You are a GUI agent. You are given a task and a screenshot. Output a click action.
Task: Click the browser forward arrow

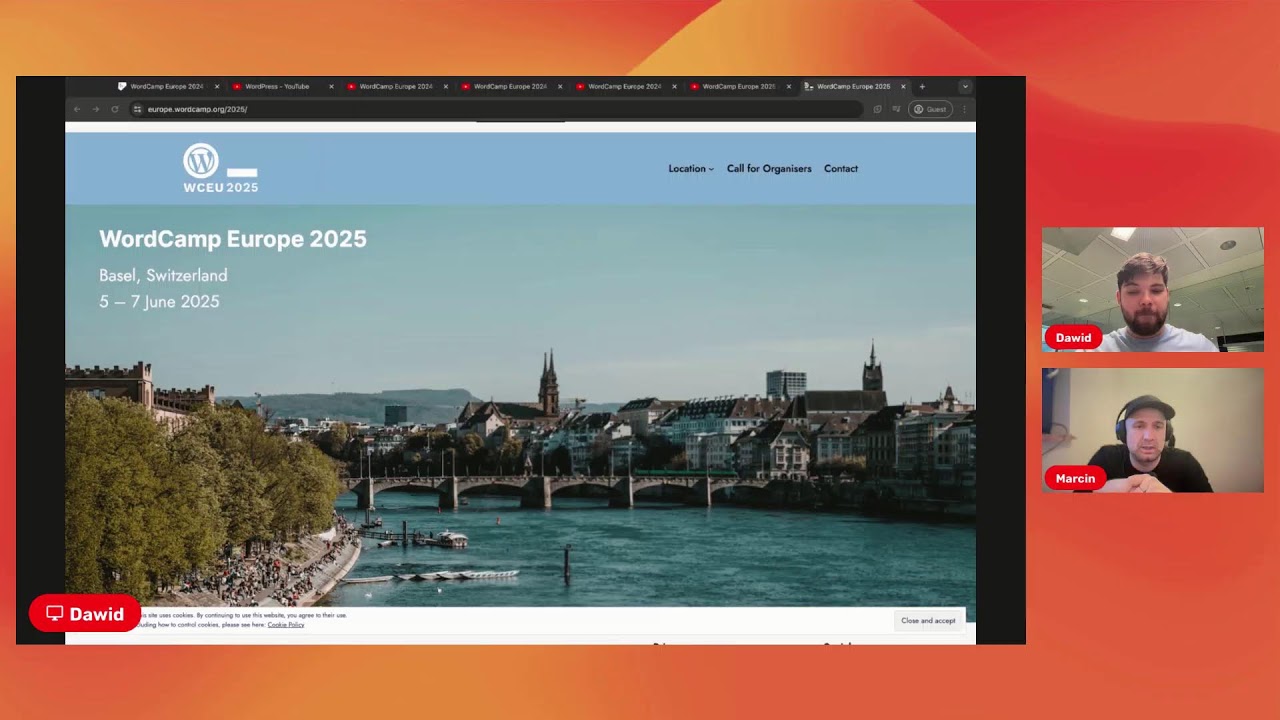96,109
